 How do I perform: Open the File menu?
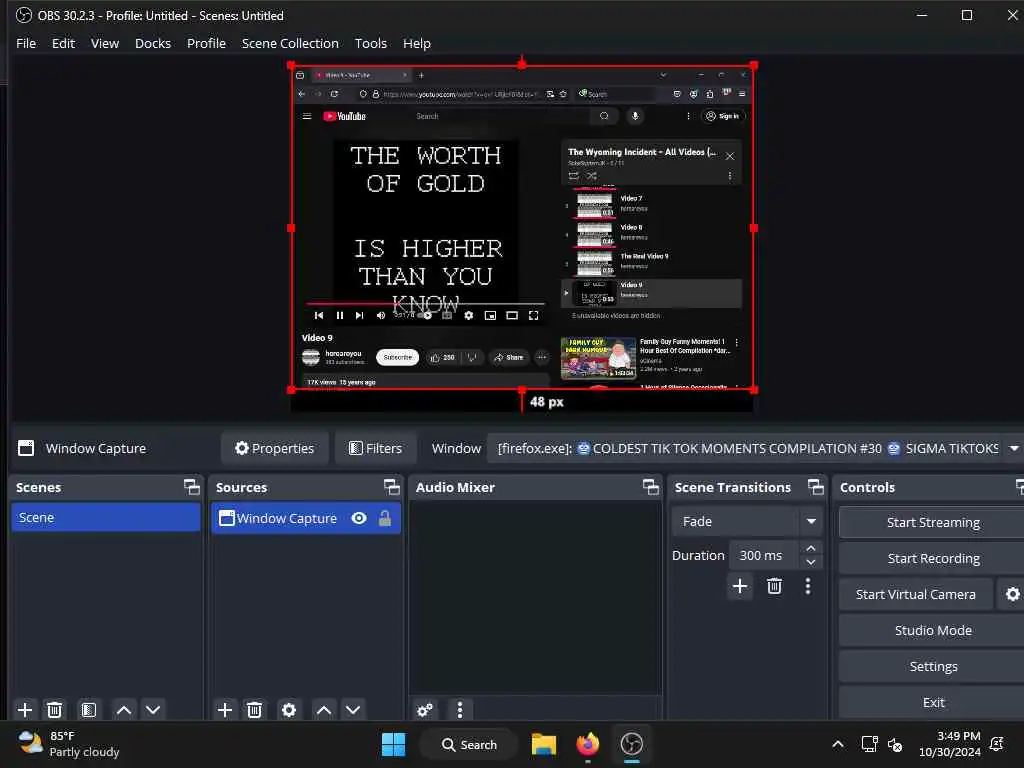[x=26, y=43]
